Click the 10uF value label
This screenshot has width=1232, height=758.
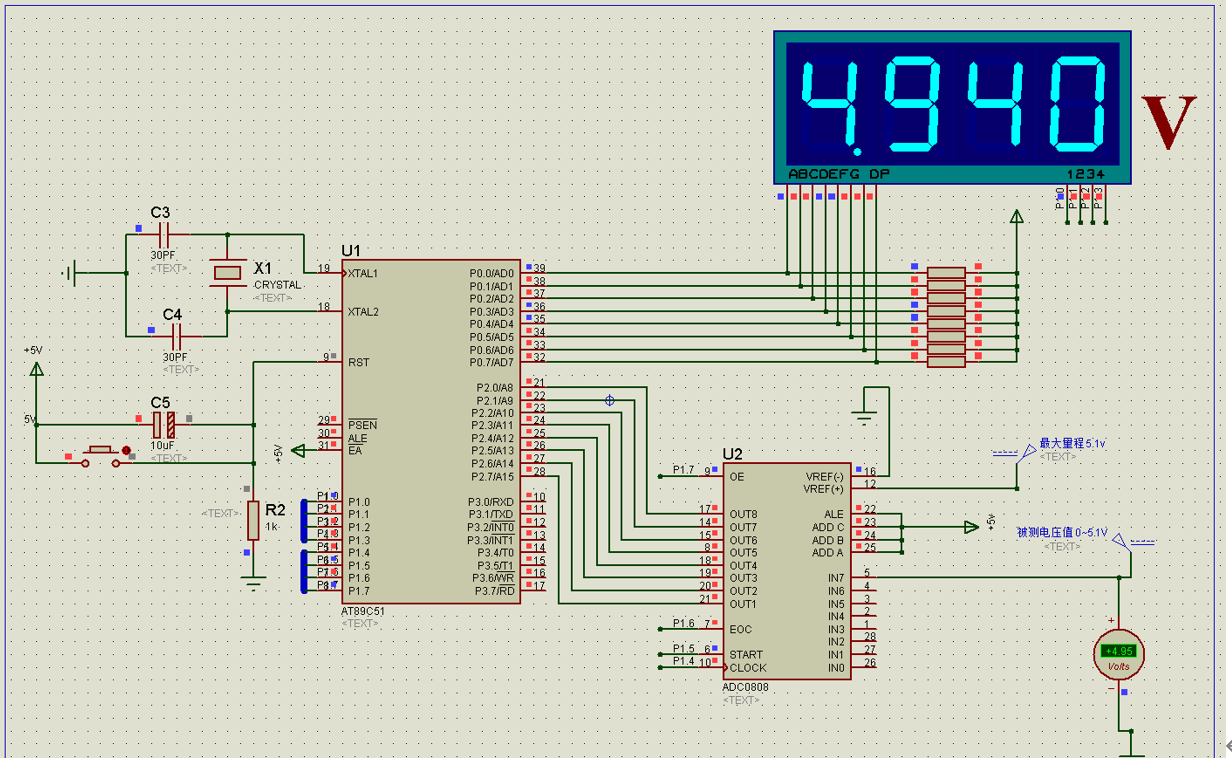163,446
